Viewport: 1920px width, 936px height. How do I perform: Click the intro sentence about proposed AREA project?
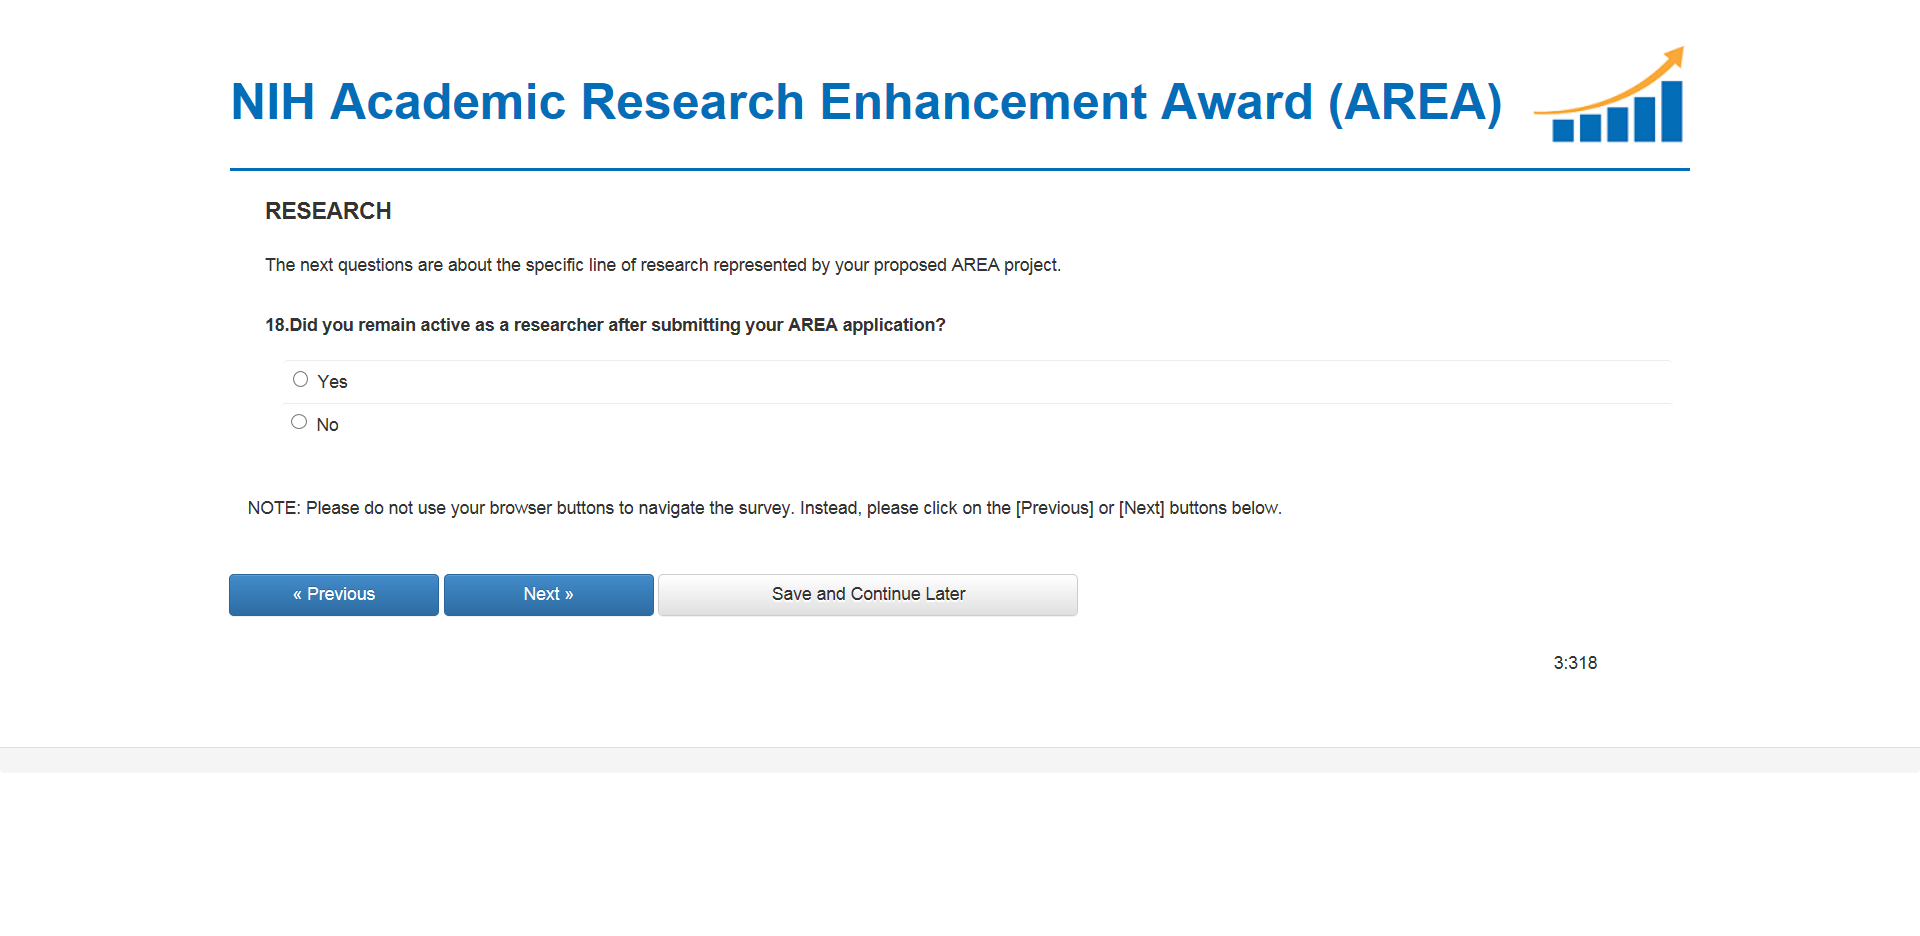662,265
